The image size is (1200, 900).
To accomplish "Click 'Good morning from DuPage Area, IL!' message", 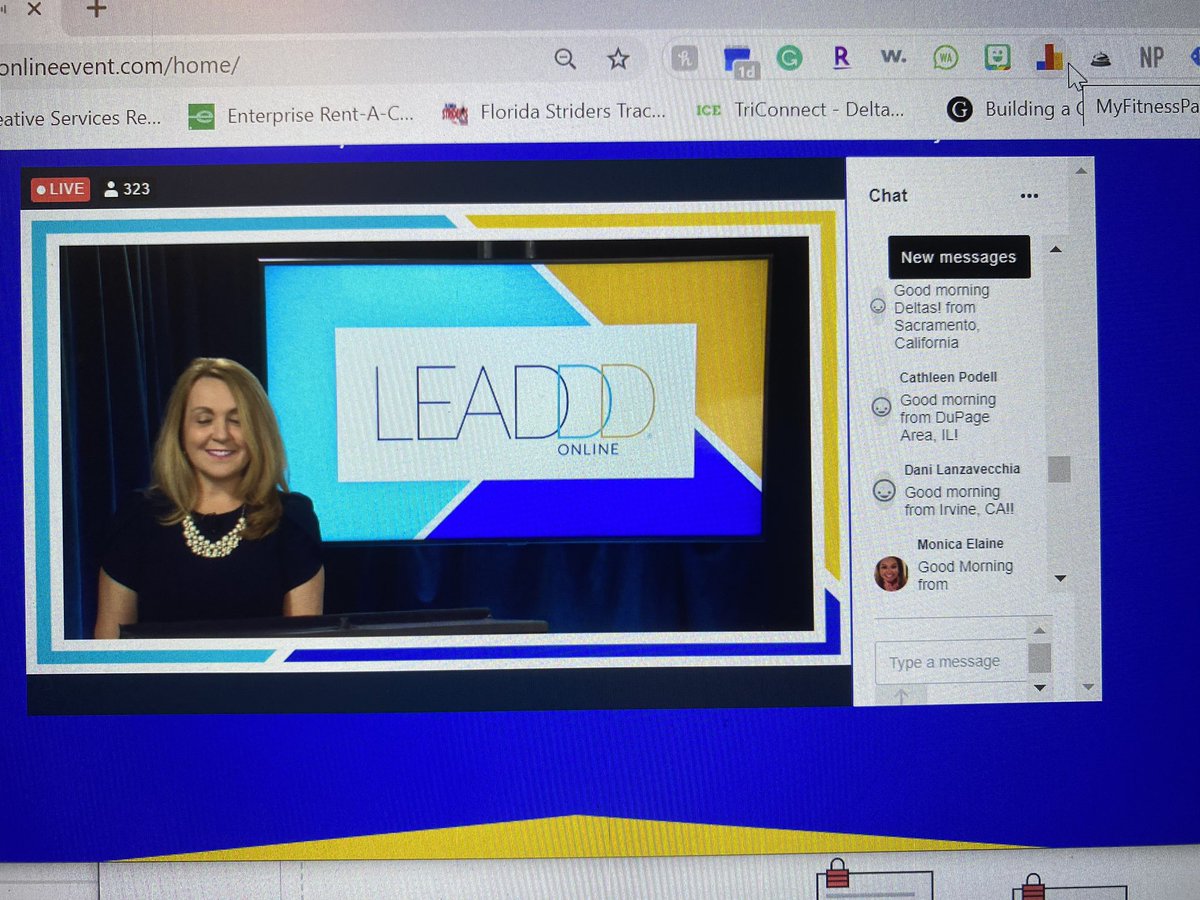I will pos(948,417).
